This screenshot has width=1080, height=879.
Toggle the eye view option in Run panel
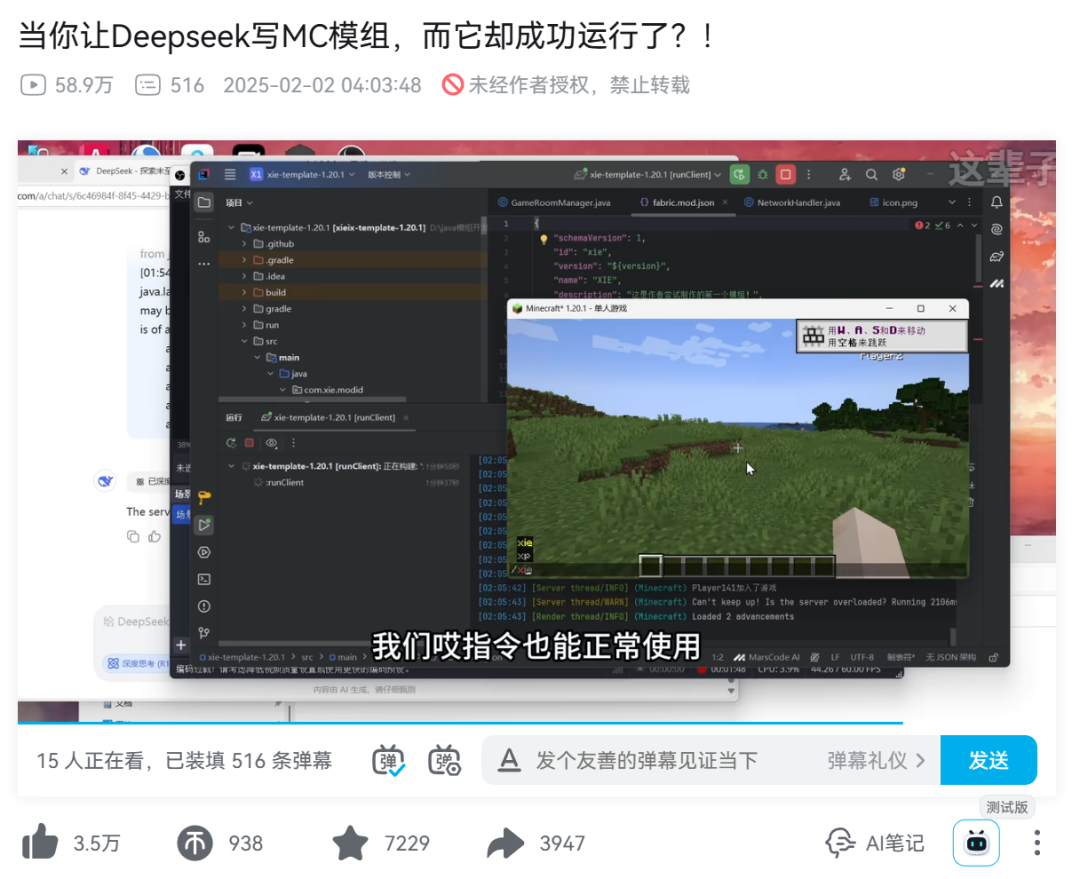click(271, 443)
